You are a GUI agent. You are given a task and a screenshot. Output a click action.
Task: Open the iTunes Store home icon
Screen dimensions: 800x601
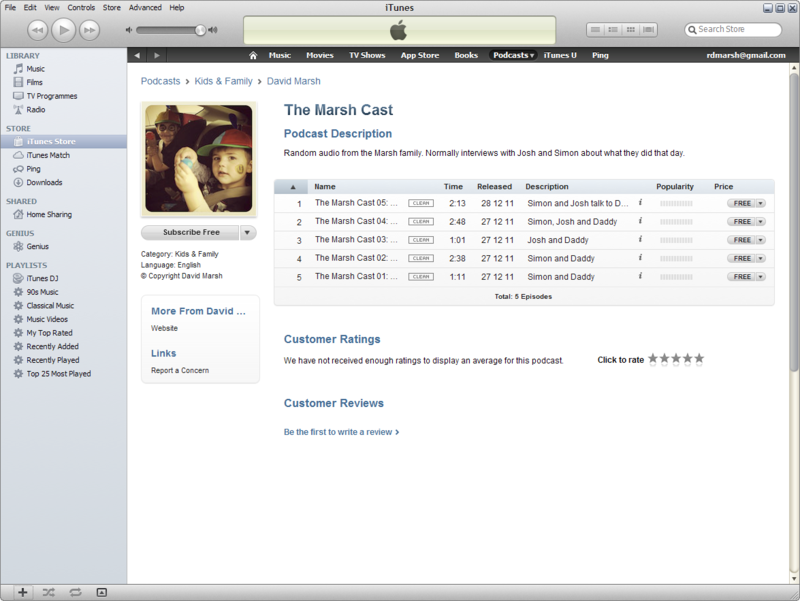pyautogui.click(x=253, y=55)
